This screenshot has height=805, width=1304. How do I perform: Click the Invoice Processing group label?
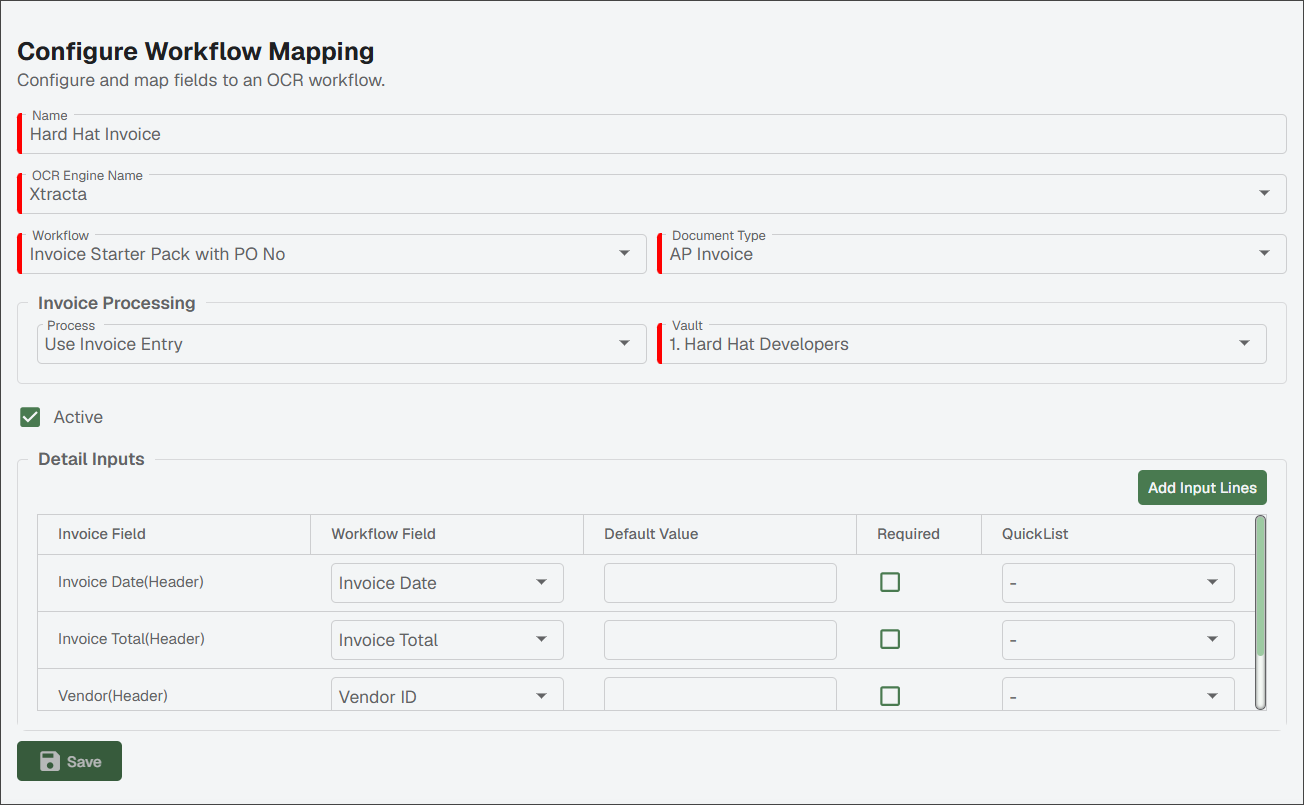117,303
